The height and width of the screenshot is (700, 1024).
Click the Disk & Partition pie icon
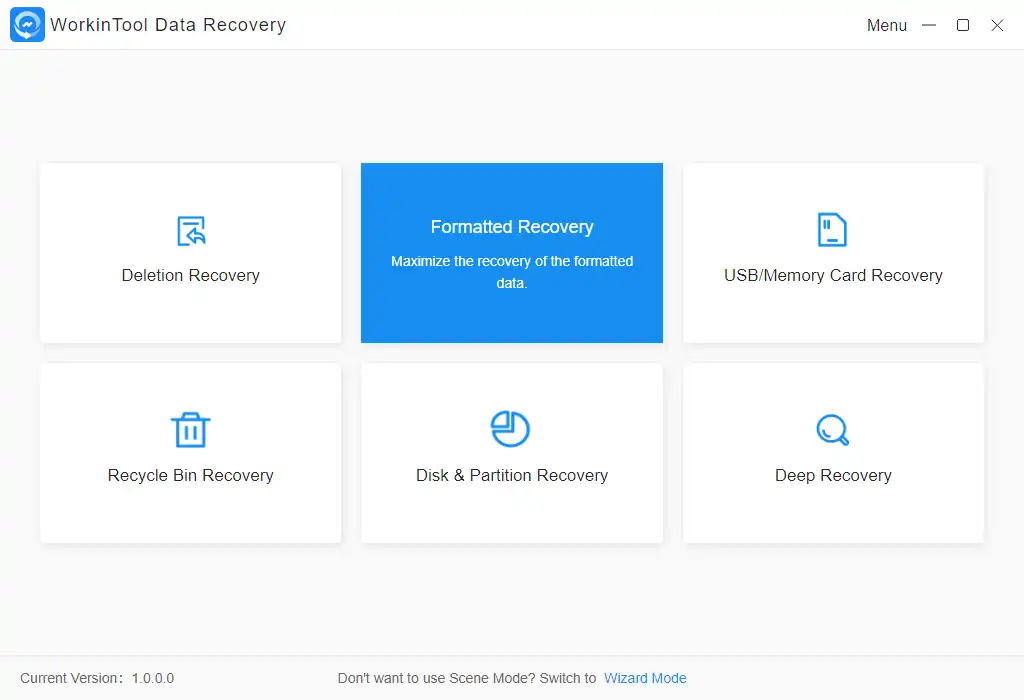click(x=510, y=429)
